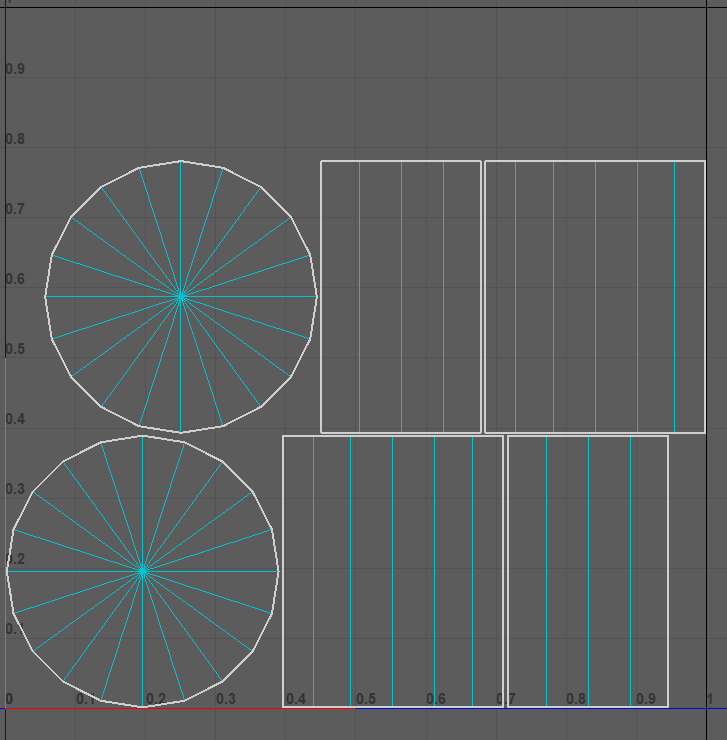Click the center vertex of the lower circular shell
727x740 pixels.
click(143, 571)
